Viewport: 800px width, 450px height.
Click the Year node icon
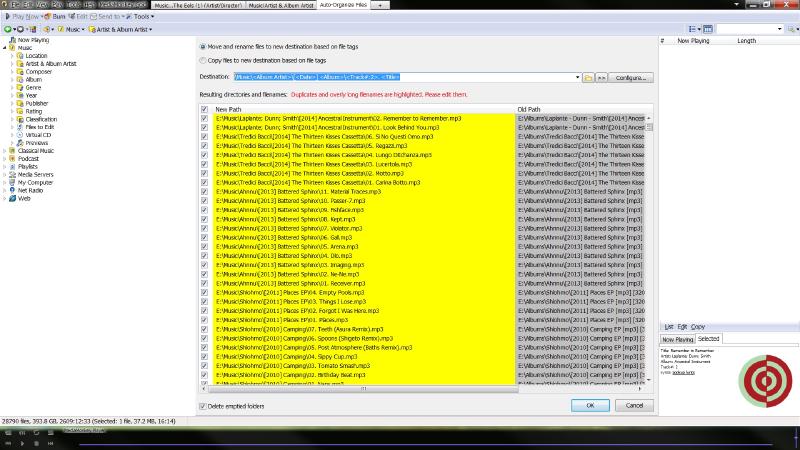pyautogui.click(x=20, y=95)
